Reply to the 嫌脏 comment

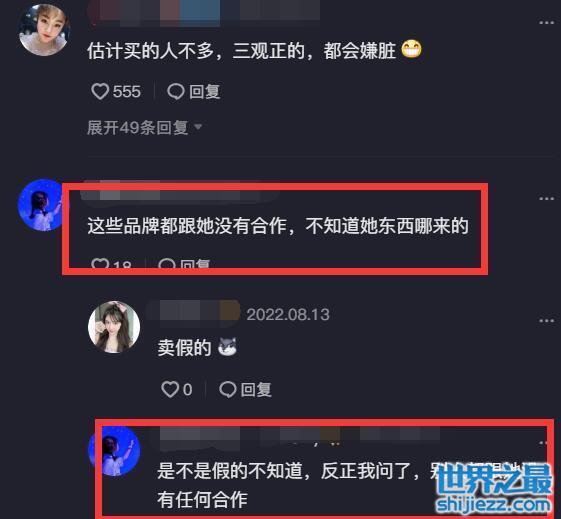[194, 92]
